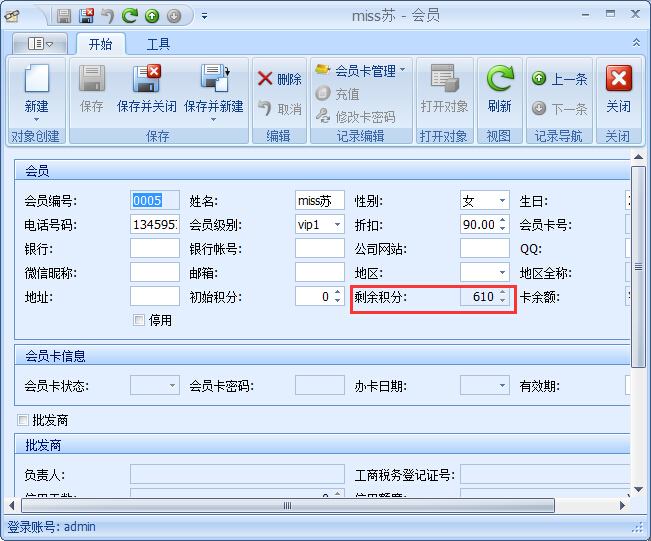Image resolution: width=651 pixels, height=541 pixels.
Task: Toggle the 停用 (Disabled) checkbox
Action: (x=139, y=320)
